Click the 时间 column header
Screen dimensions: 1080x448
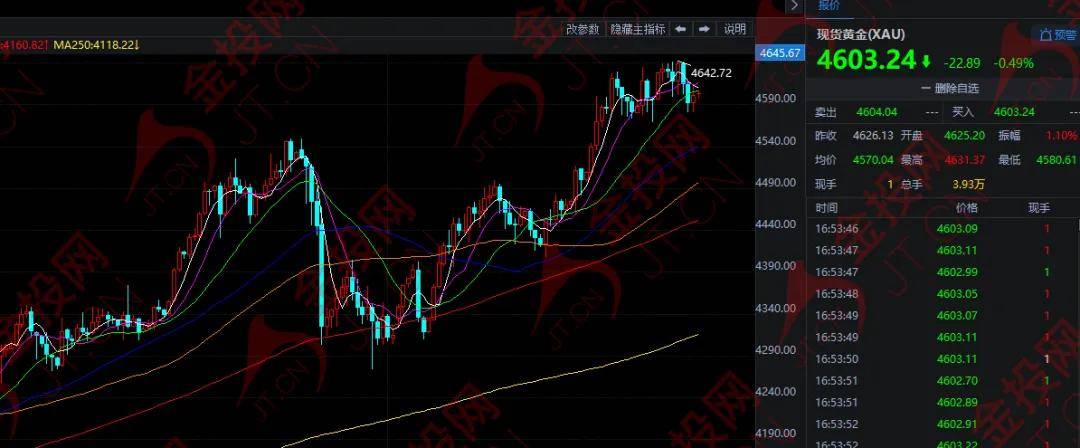[x=827, y=208]
